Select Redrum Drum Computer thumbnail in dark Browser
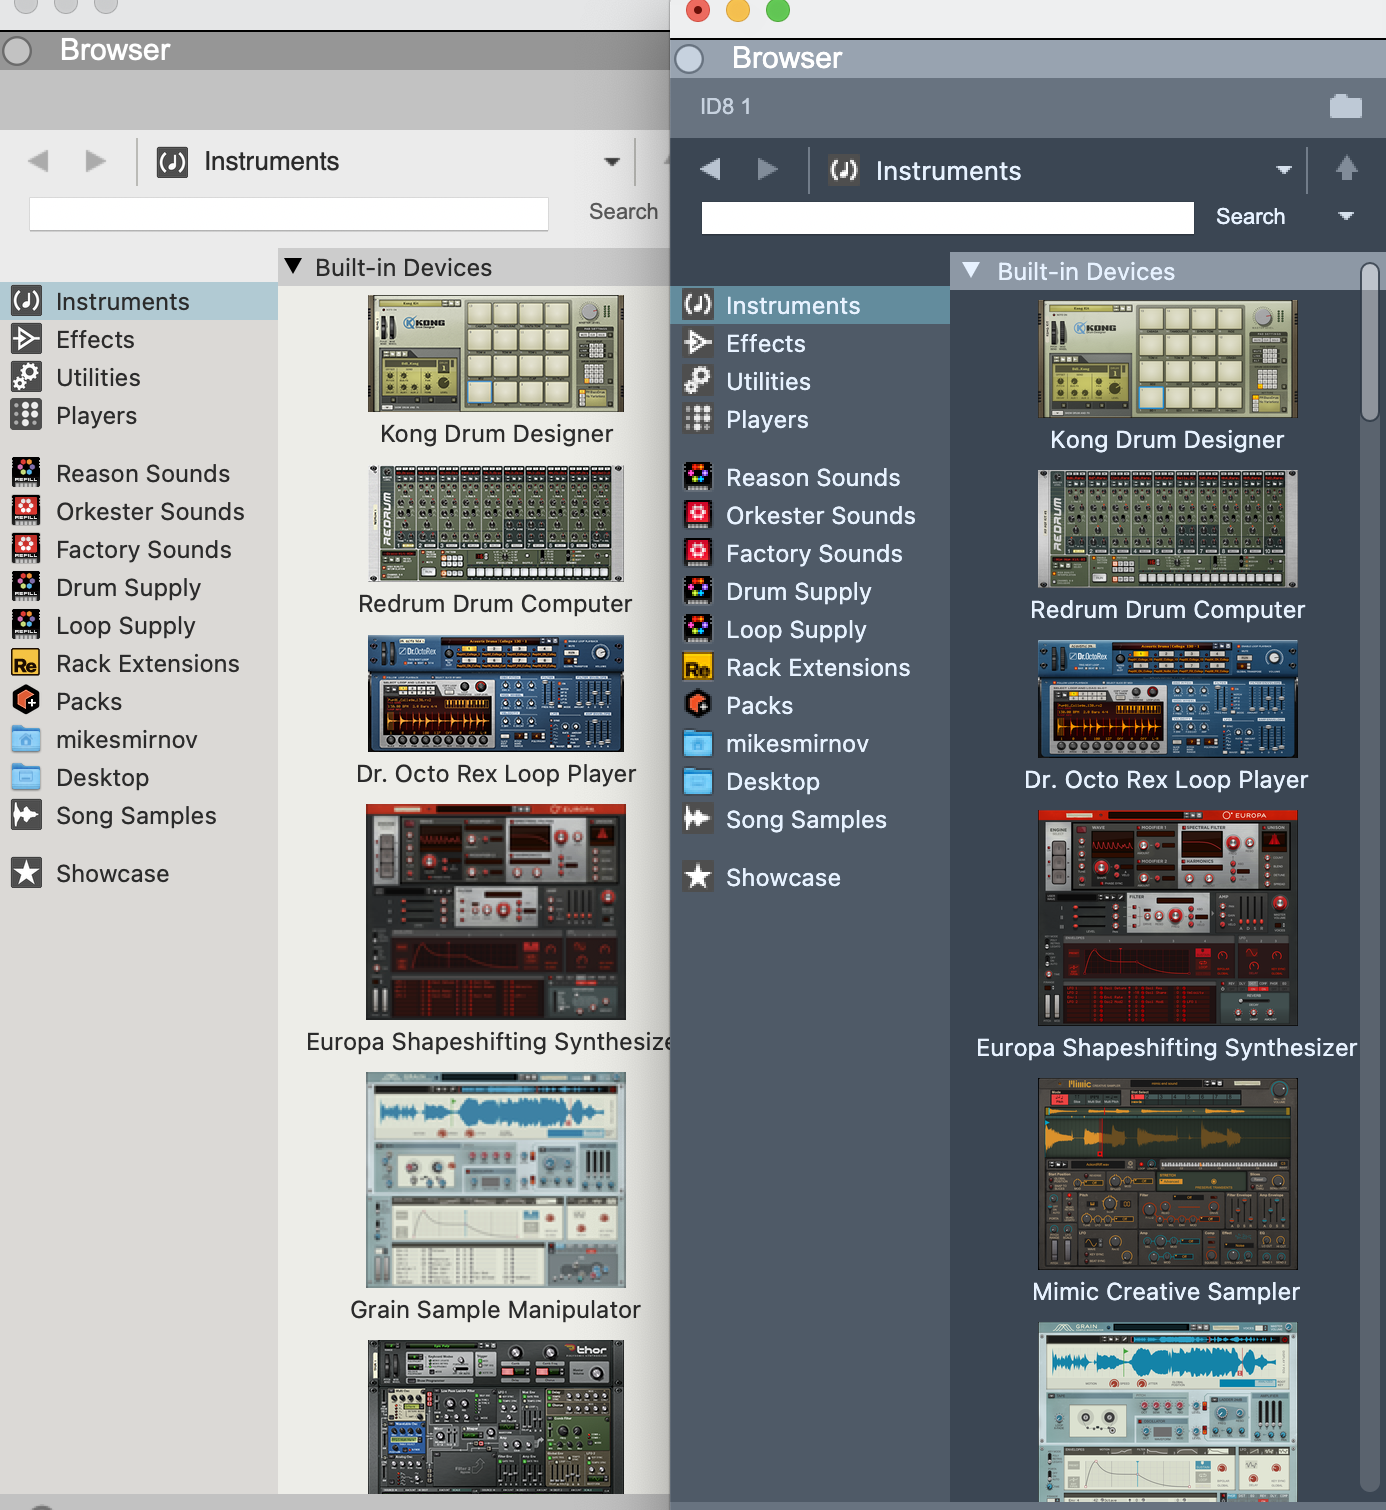Image resolution: width=1386 pixels, height=1510 pixels. click(1168, 529)
